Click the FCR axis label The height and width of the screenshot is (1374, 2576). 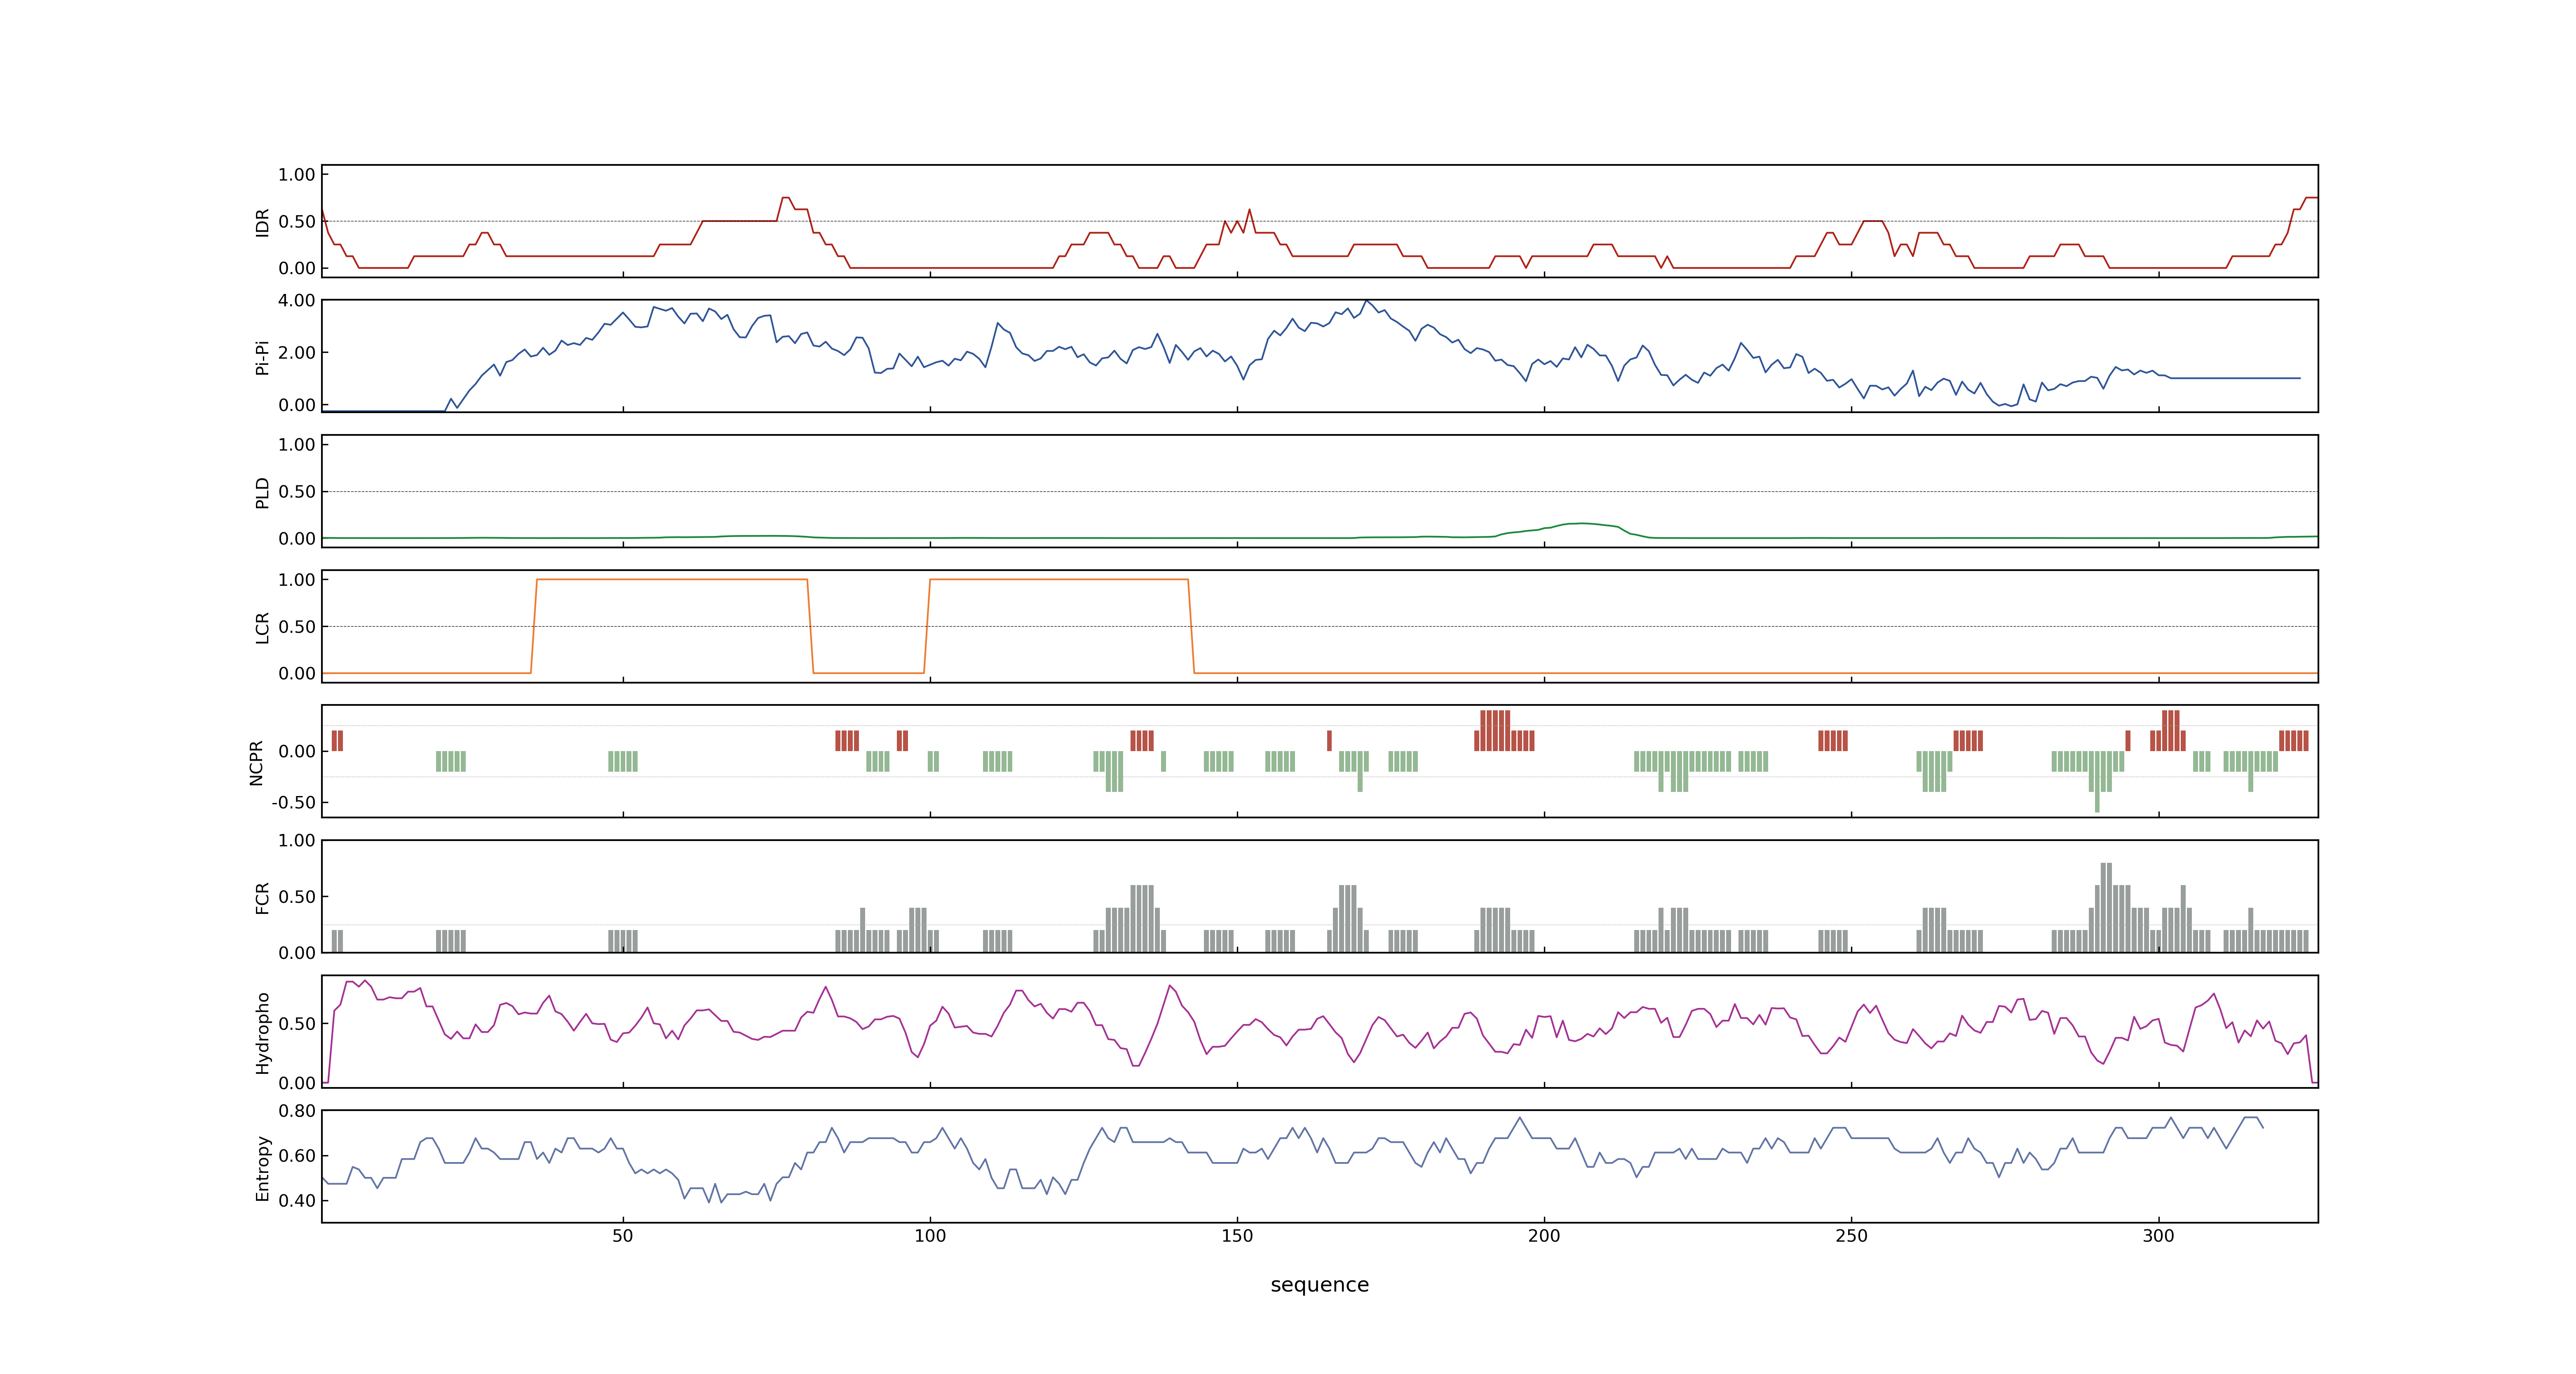(x=262, y=897)
